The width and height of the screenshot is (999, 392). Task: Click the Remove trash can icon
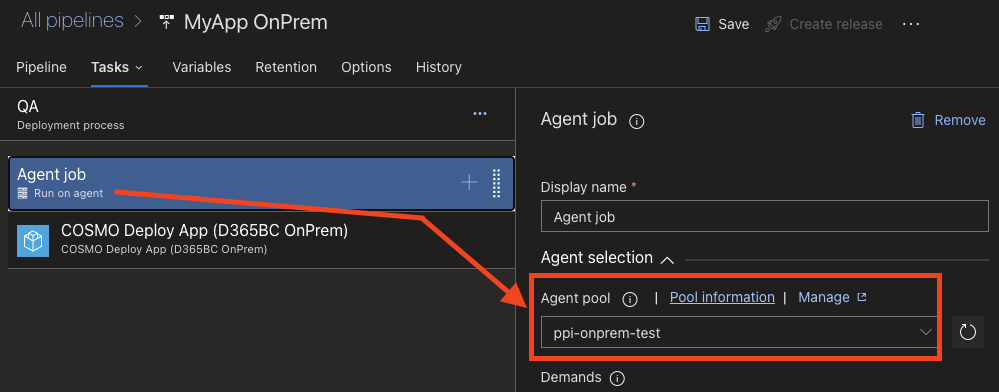(917, 120)
